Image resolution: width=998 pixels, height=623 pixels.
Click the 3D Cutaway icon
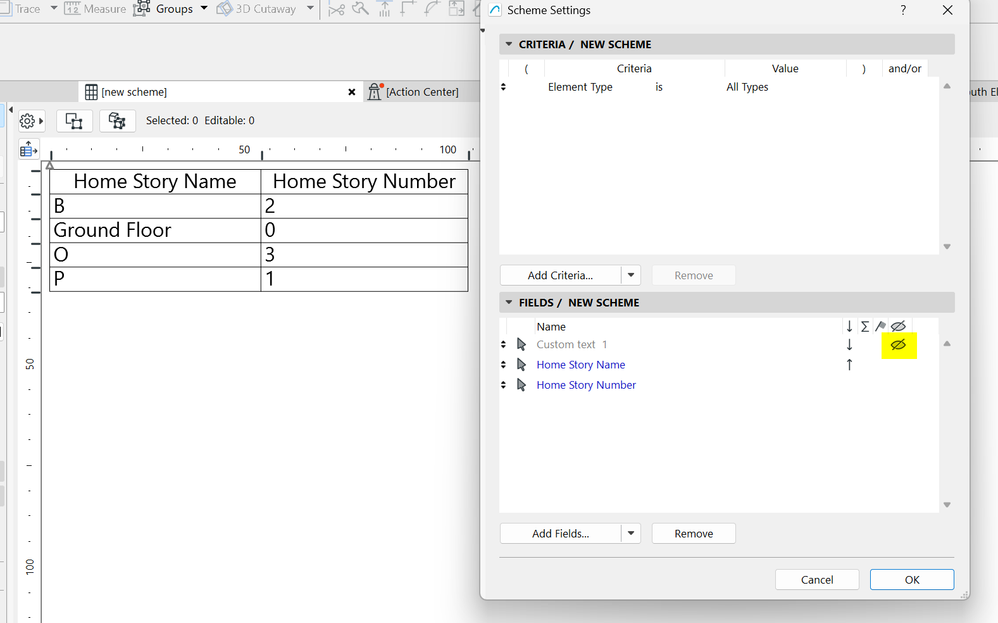224,9
